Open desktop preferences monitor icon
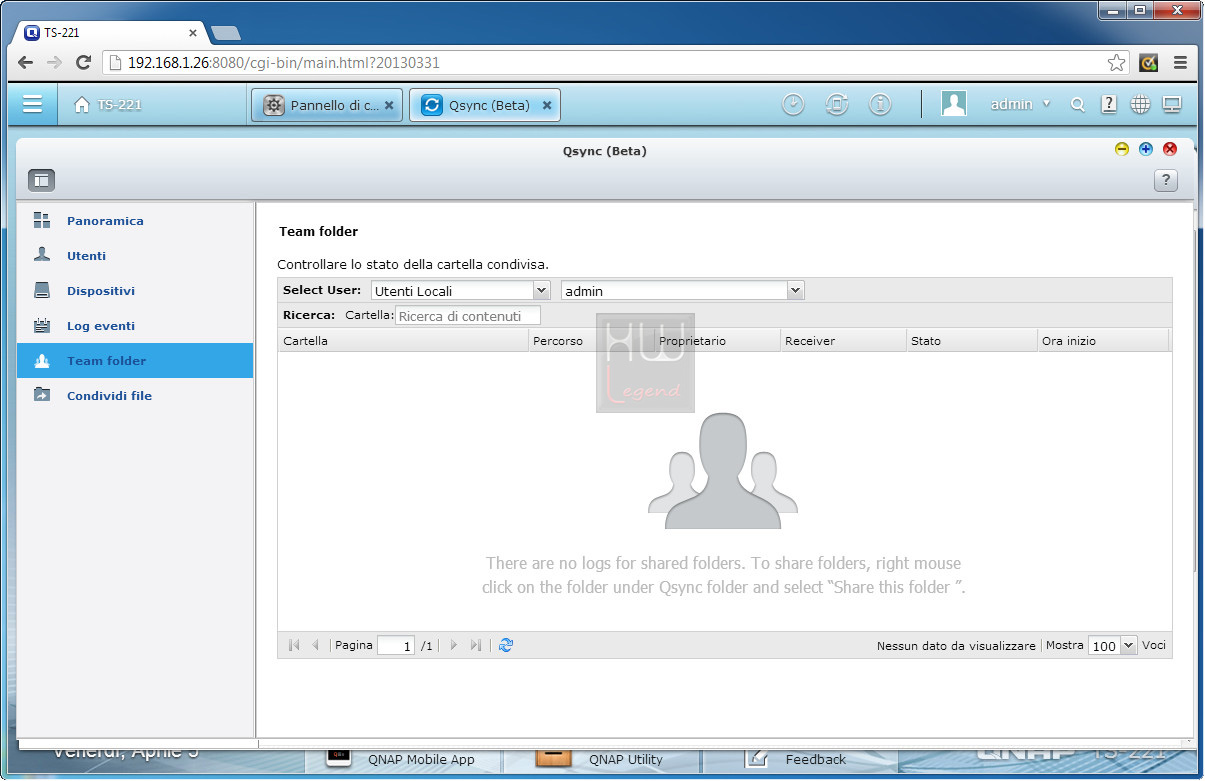Image resolution: width=1205 pixels, height=781 pixels. tap(1172, 104)
